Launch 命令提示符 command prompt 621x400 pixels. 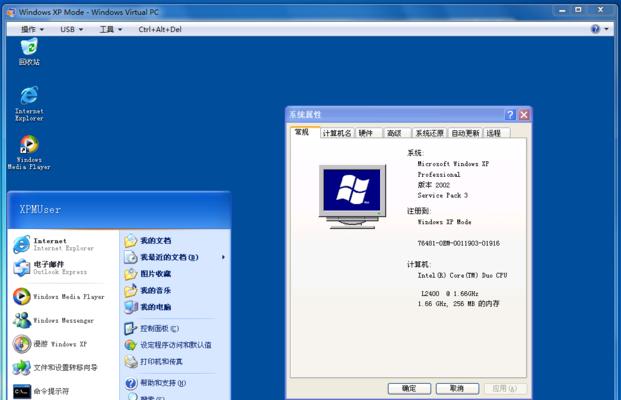tap(40, 391)
